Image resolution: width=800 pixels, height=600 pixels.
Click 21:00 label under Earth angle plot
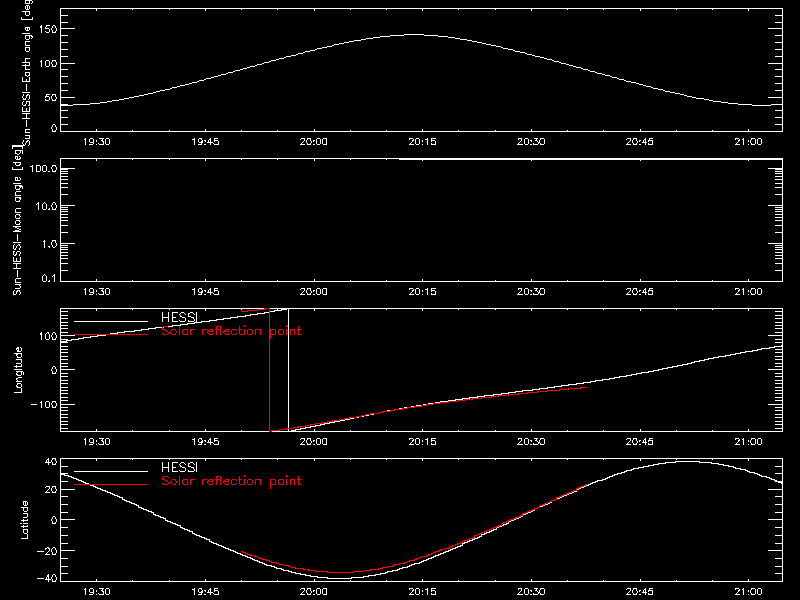pyautogui.click(x=748, y=142)
